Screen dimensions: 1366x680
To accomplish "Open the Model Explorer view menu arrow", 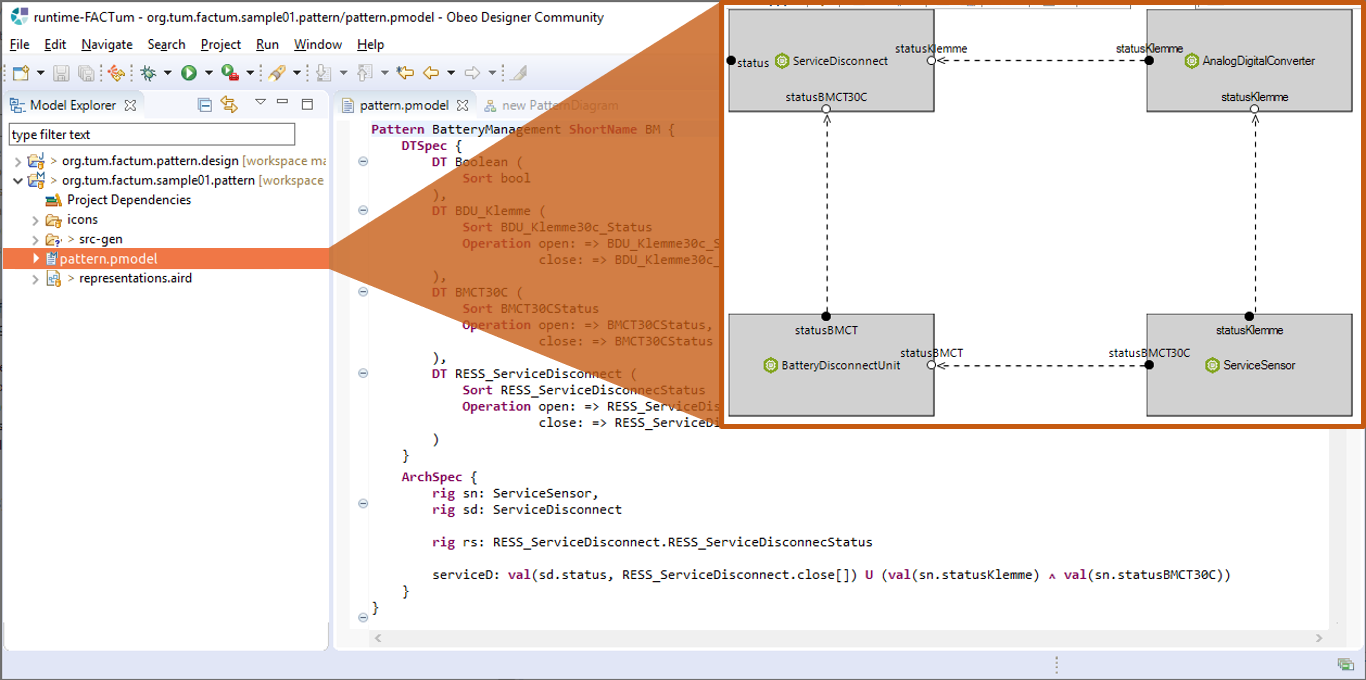I will pos(260,103).
